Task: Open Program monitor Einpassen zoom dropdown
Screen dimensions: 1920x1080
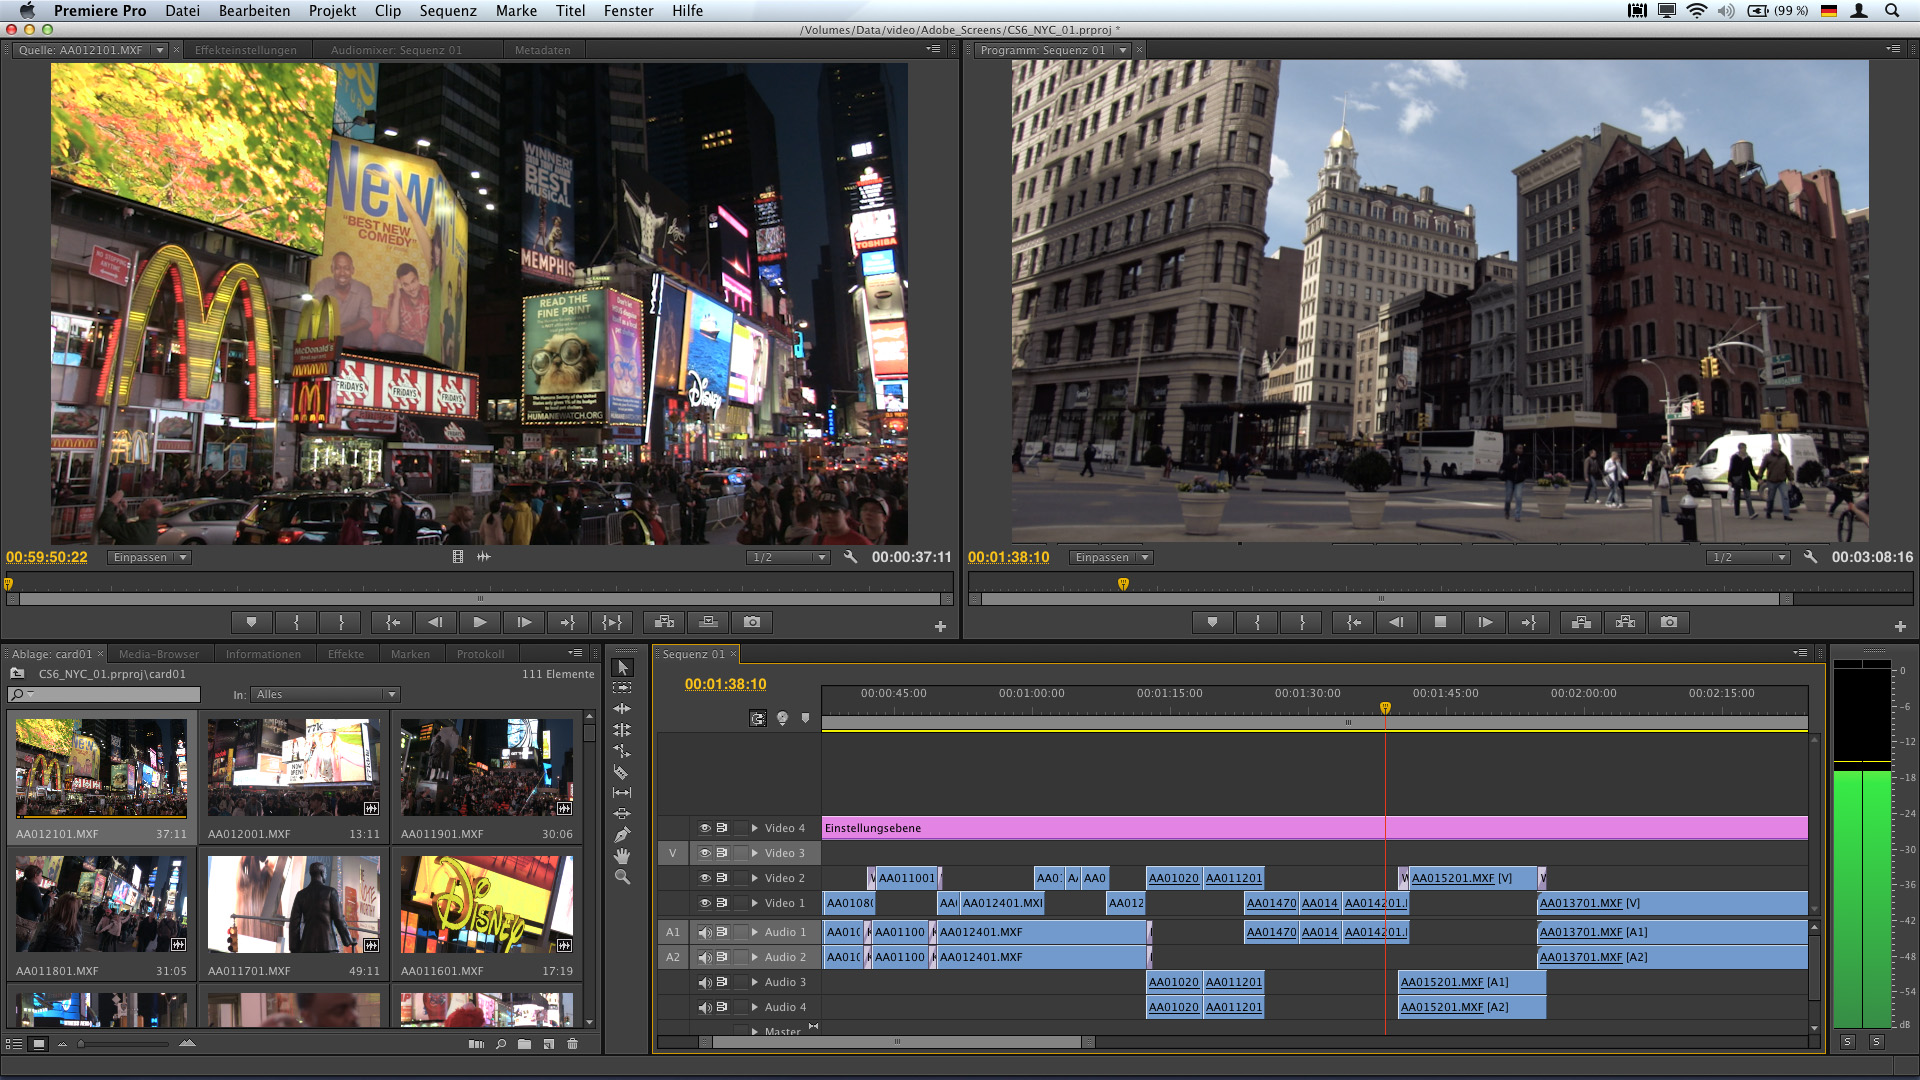Action: click(x=1110, y=557)
